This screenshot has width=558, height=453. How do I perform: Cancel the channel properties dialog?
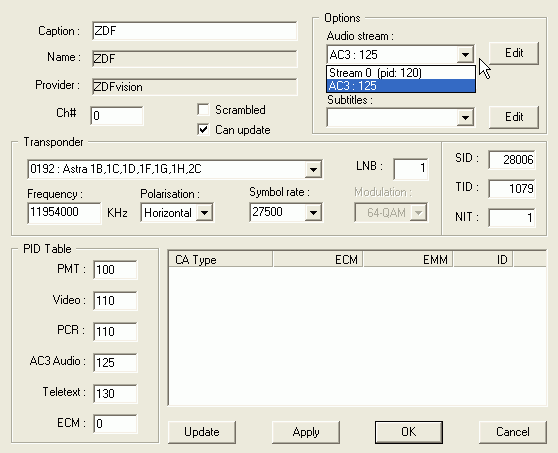click(x=512, y=432)
